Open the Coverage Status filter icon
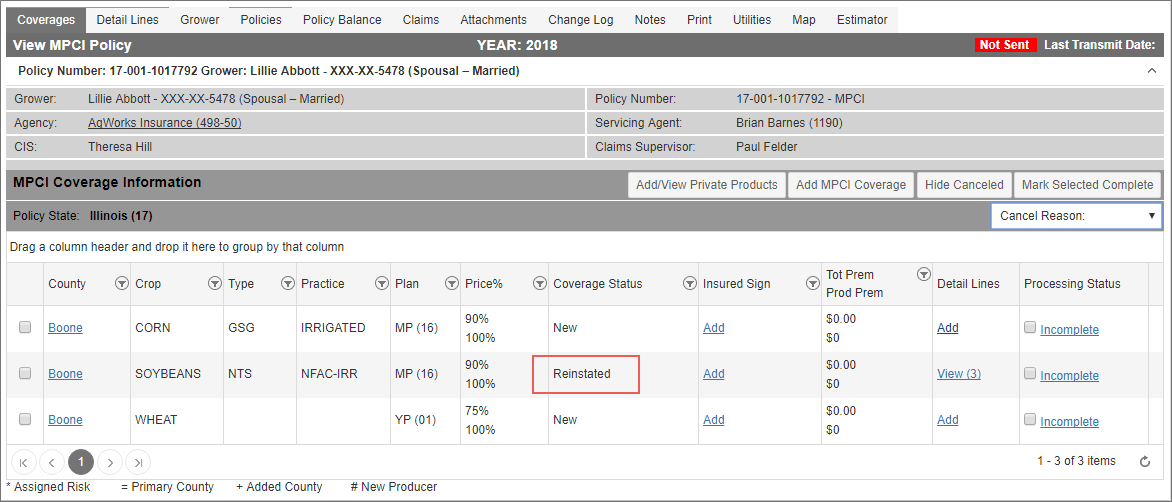1172x502 pixels. point(689,284)
